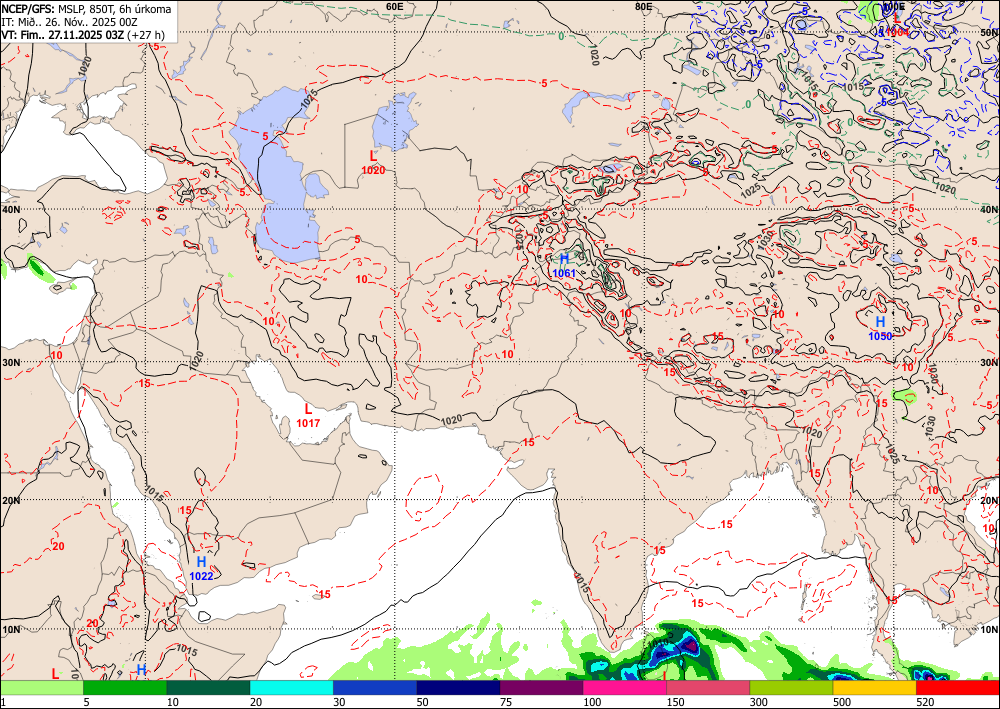Viewport: 1000px width, 709px height.
Task: Click the valid time 'VT: Fim.. 27.11.2025 03Z'
Action: [x=62, y=35]
